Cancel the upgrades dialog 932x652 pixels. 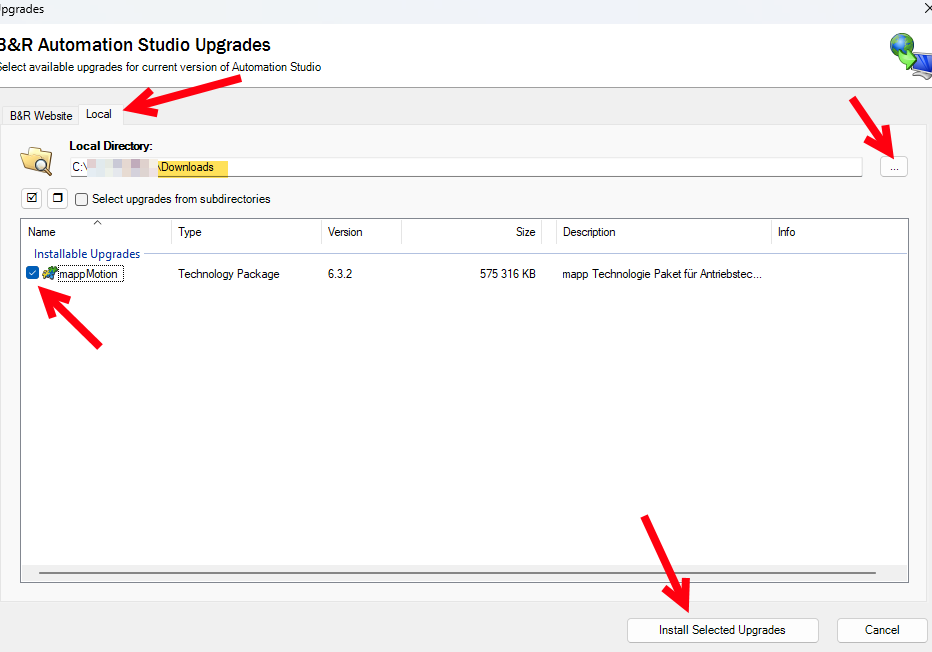point(881,630)
